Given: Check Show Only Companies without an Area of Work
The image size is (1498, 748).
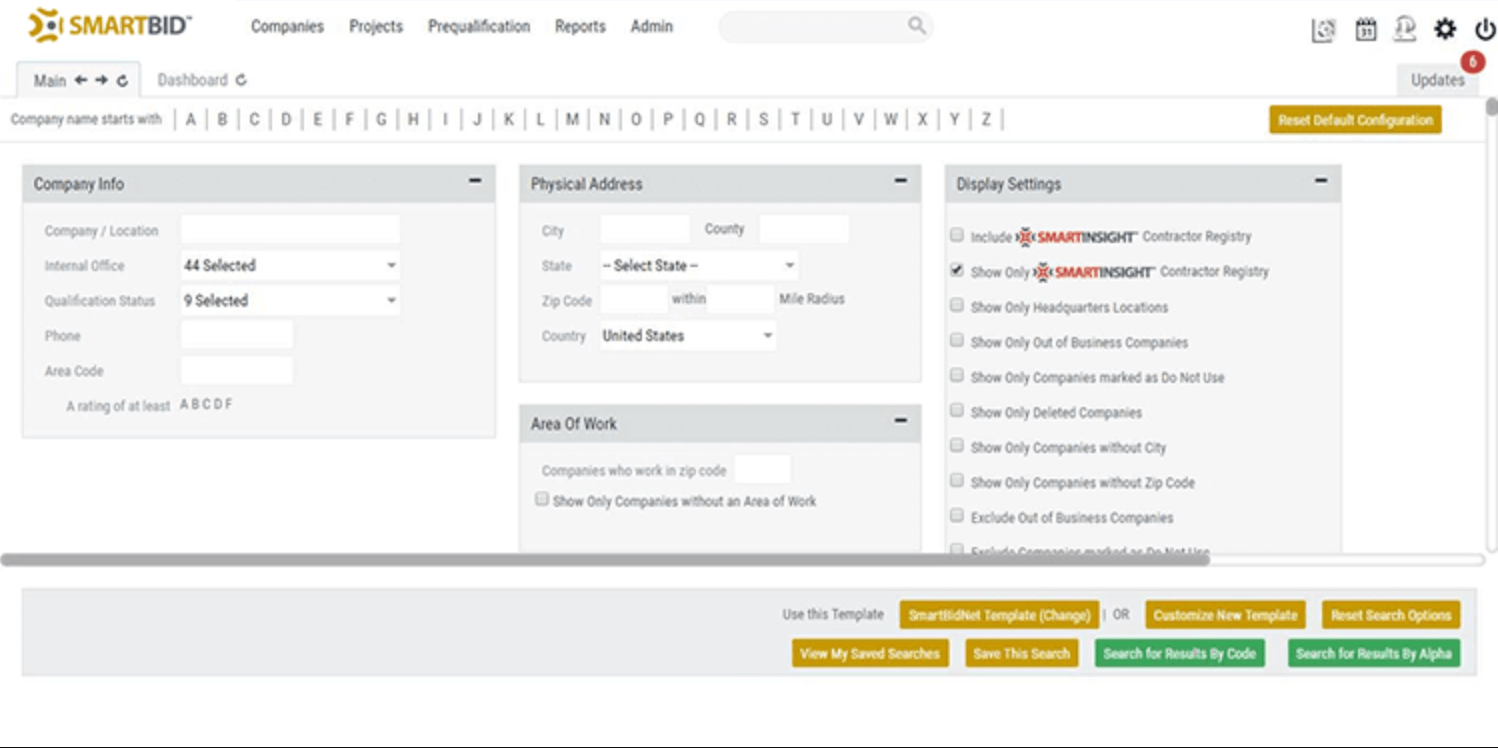Looking at the screenshot, I should (x=542, y=498).
